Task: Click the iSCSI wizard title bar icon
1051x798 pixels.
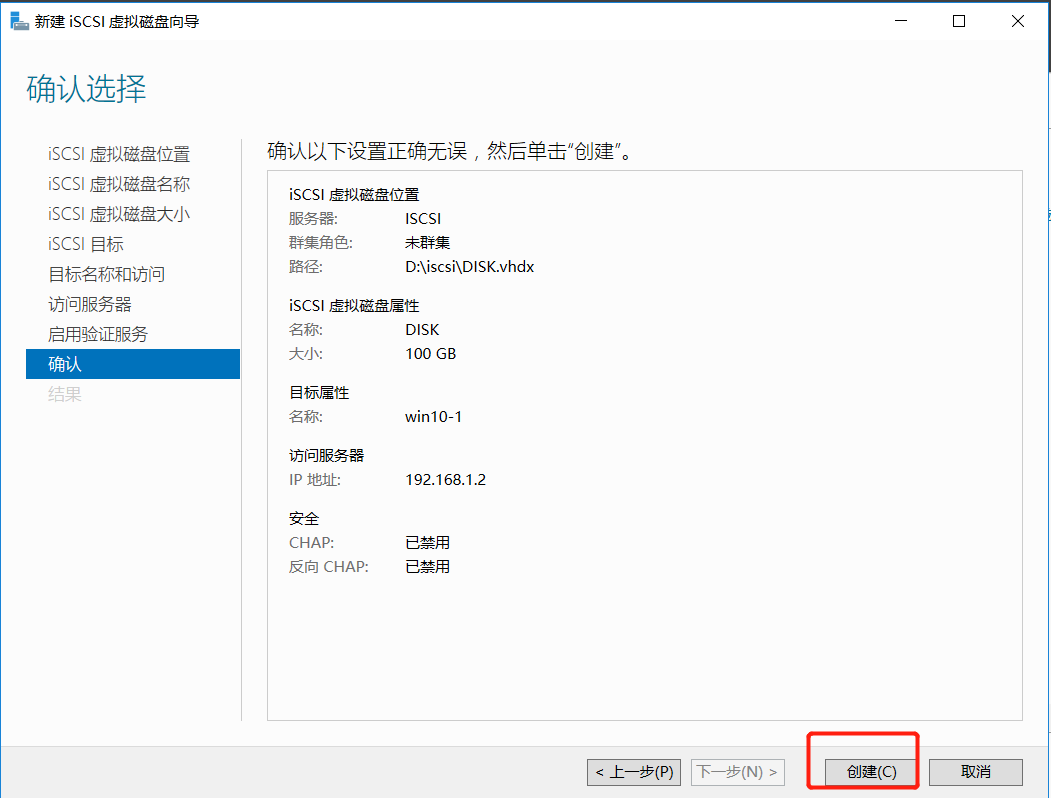Action: [x=20, y=20]
